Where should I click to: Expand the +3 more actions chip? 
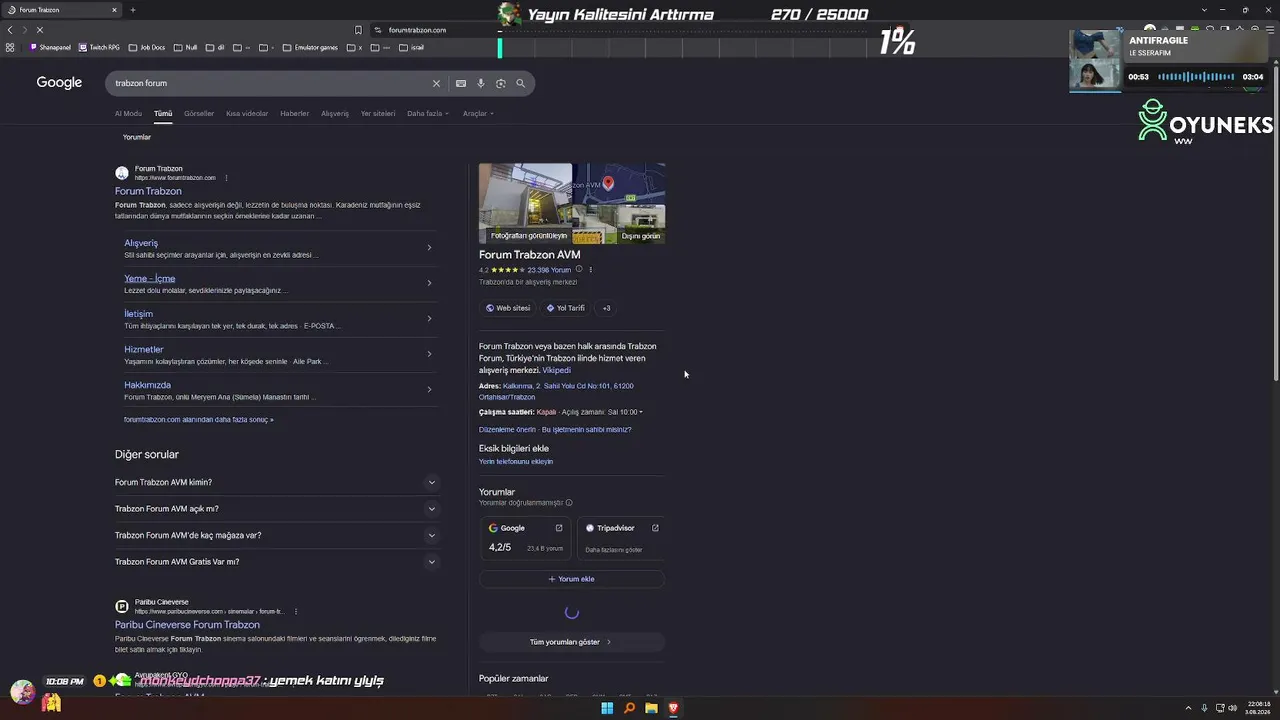(x=606, y=308)
